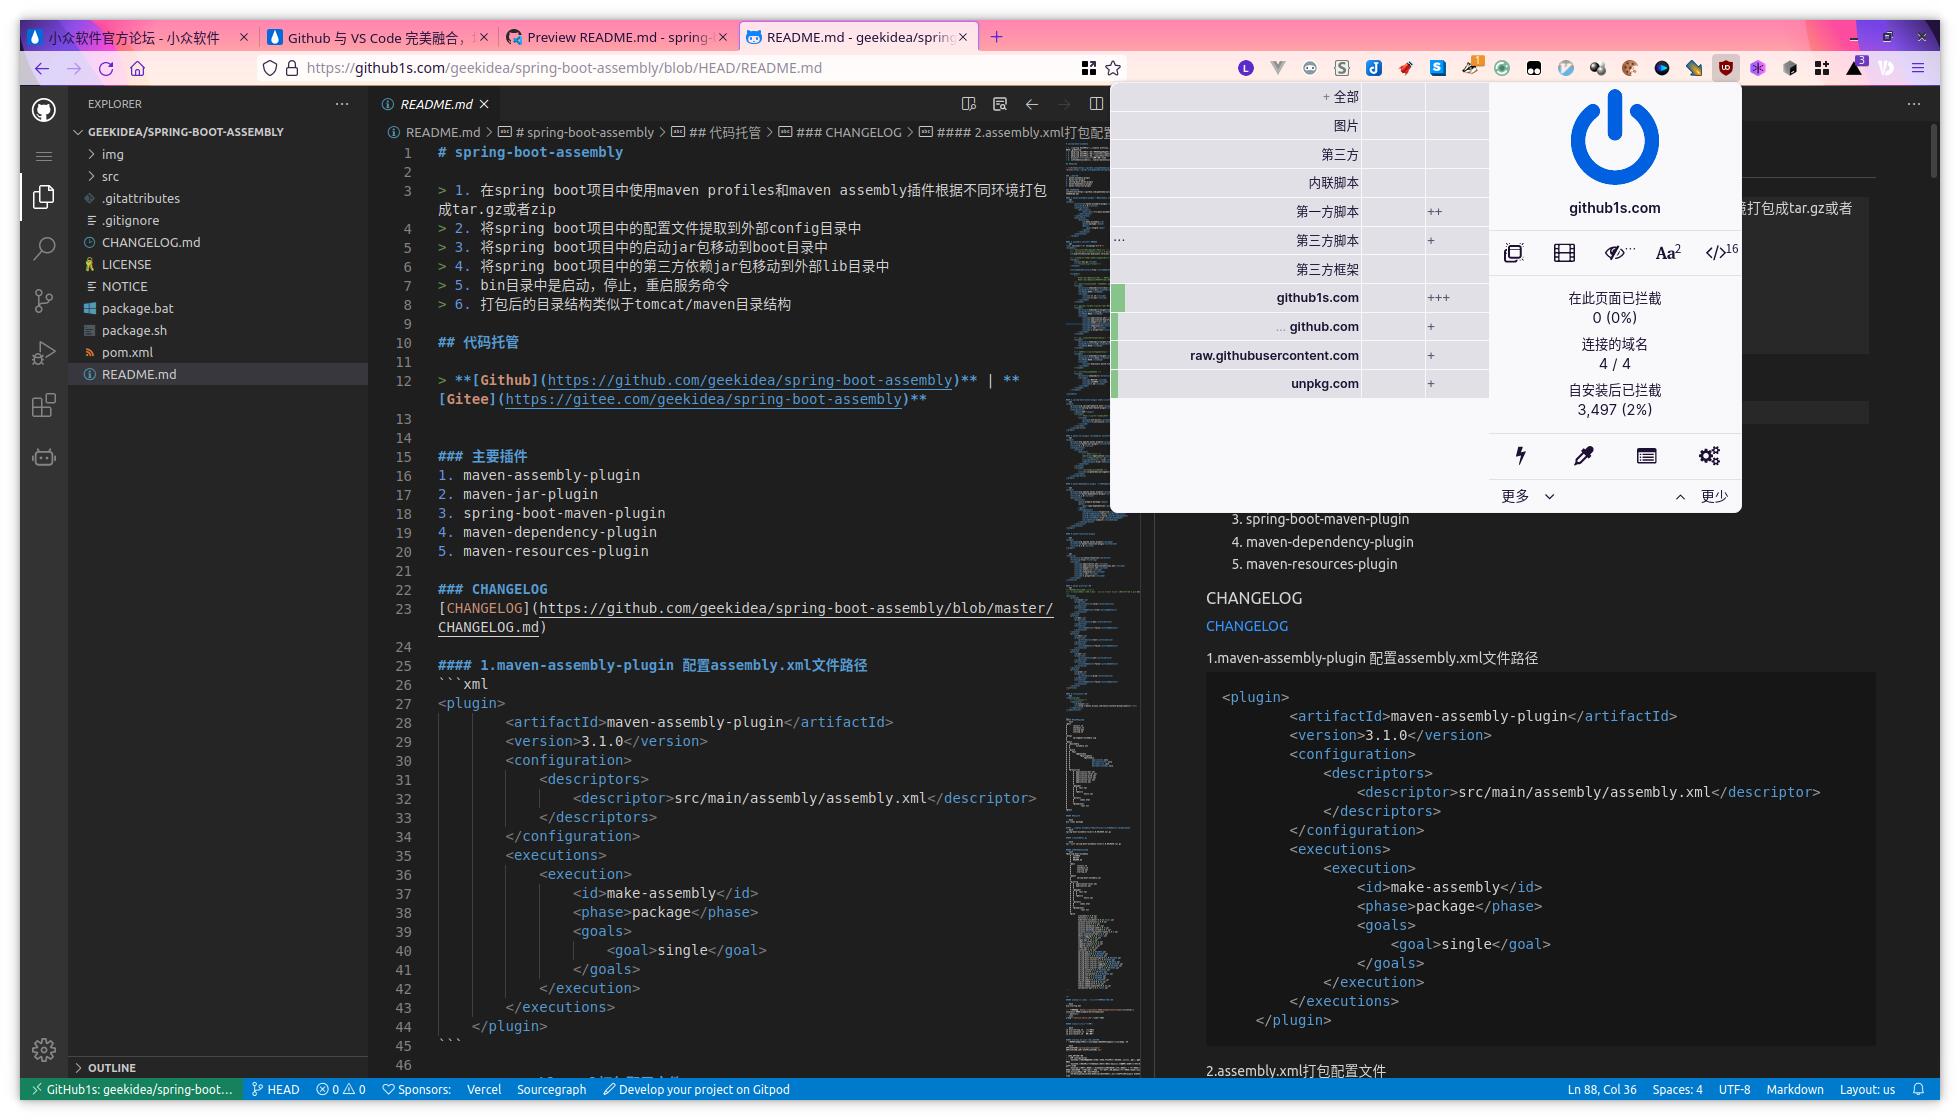Expand uBlock panel with 更多

click(x=1528, y=496)
